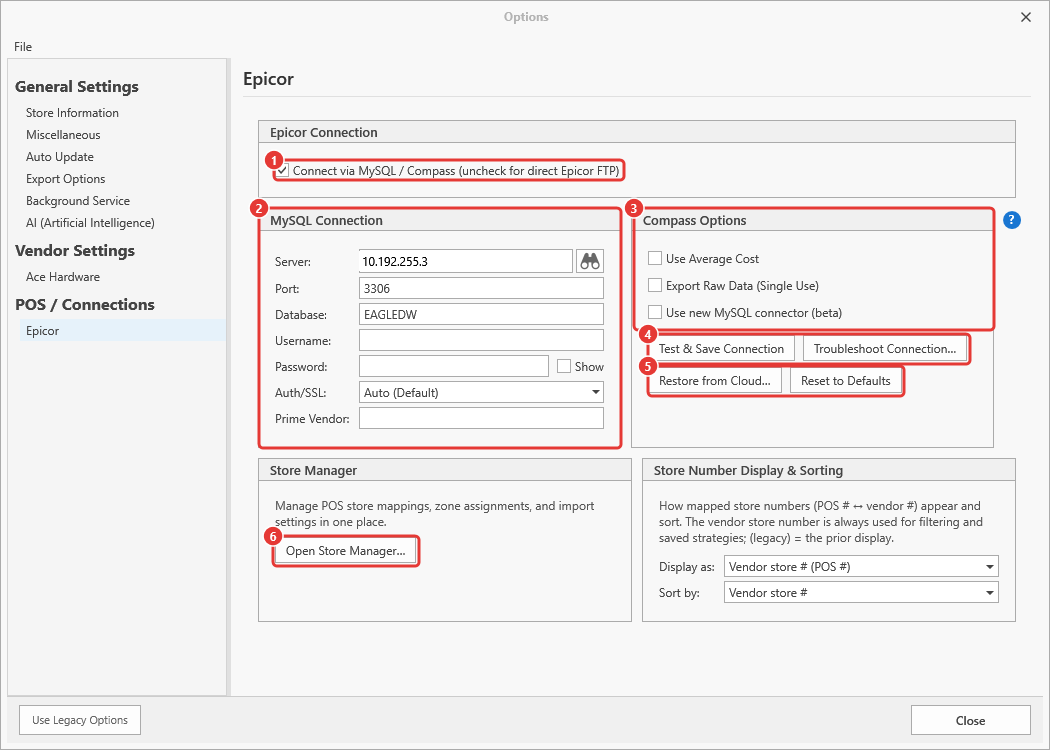Click the POS / Connections heading

pyautogui.click(x=85, y=305)
